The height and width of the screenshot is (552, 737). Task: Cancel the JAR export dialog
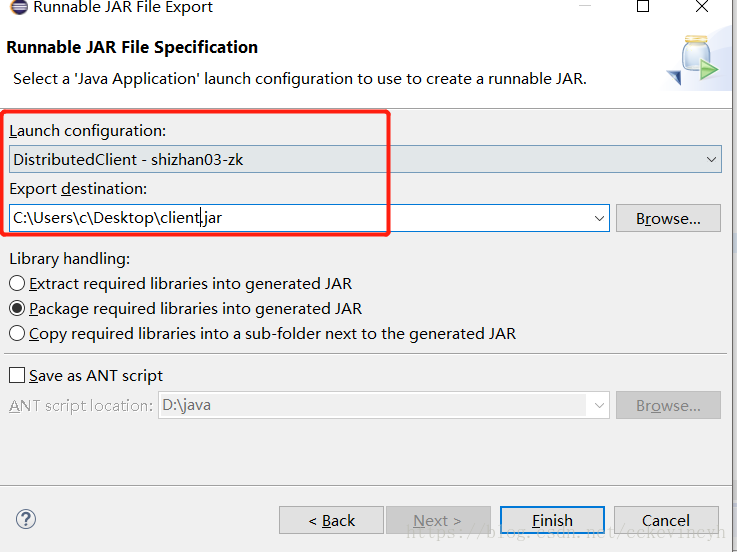[x=666, y=520]
